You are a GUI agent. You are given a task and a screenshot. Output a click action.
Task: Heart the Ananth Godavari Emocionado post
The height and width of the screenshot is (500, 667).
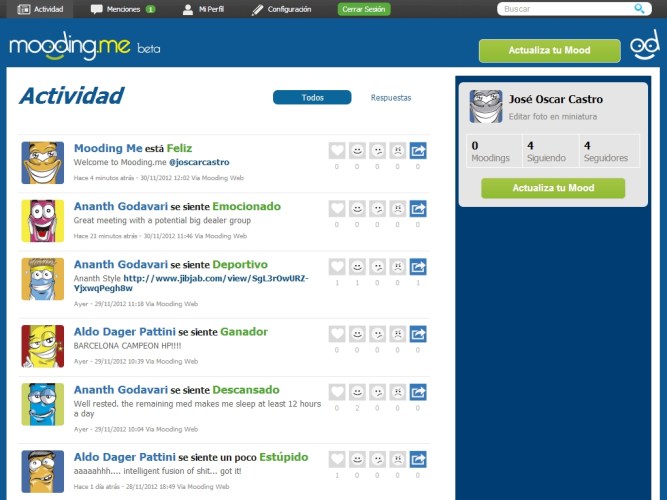click(x=337, y=209)
